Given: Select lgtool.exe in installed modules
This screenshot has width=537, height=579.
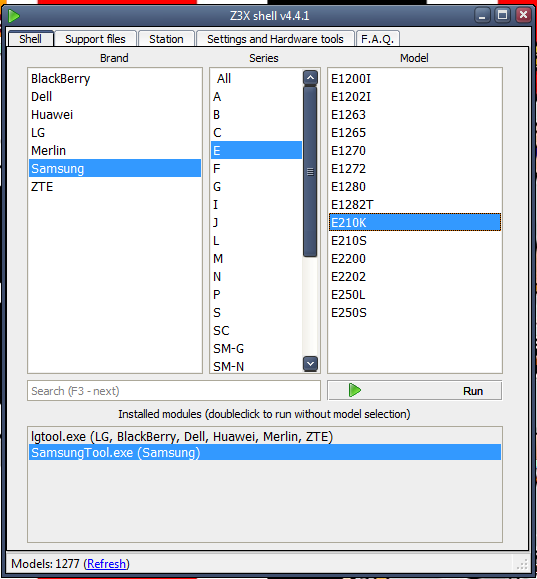Looking at the screenshot, I should [265, 436].
